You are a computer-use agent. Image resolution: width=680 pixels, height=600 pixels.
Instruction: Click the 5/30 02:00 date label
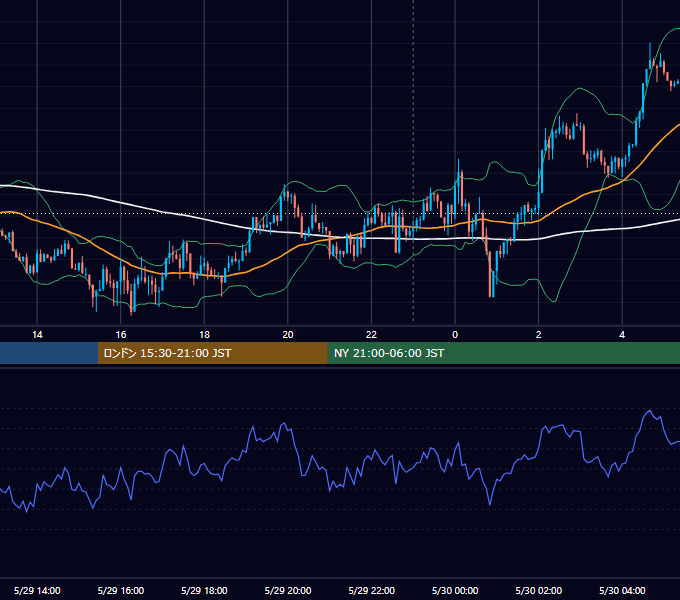[x=539, y=590]
